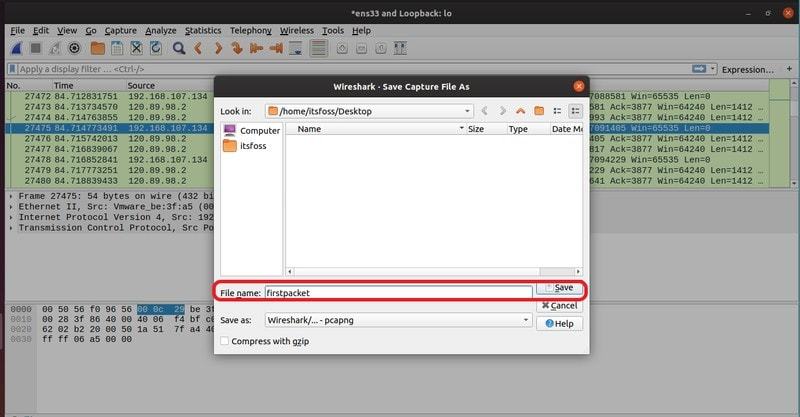
Task: Click the blue shark fin start capture icon
Action: click(x=17, y=48)
